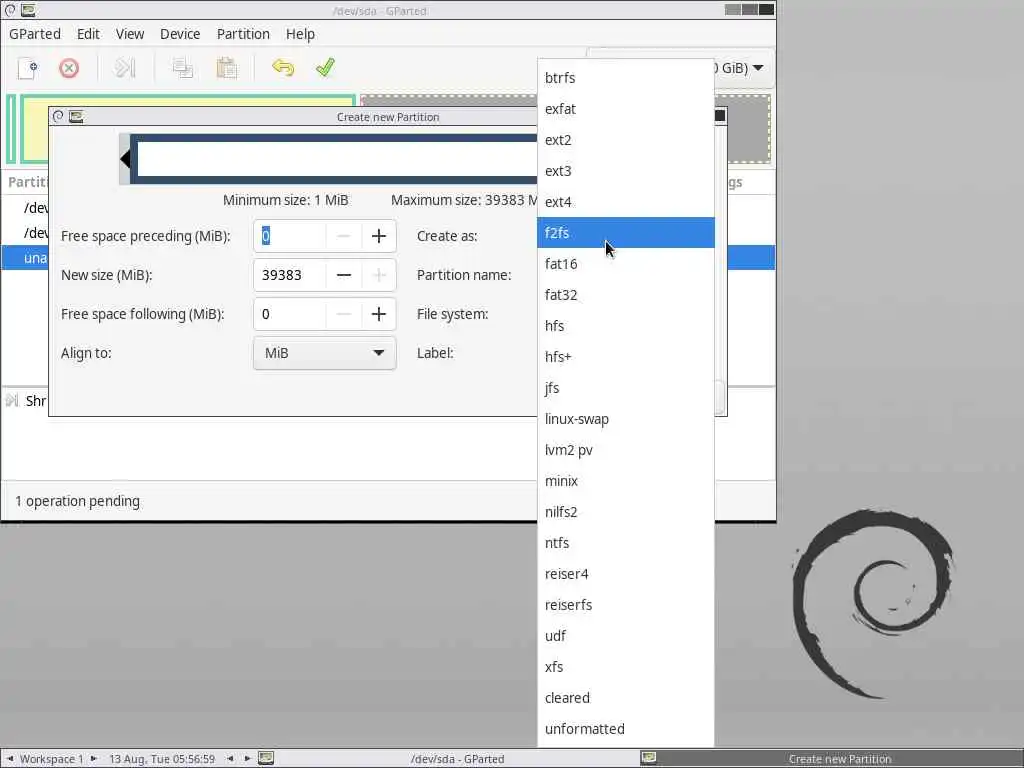Viewport: 1024px width, 768px height.
Task: Select the highlighted f2fs option
Action: [x=626, y=232]
